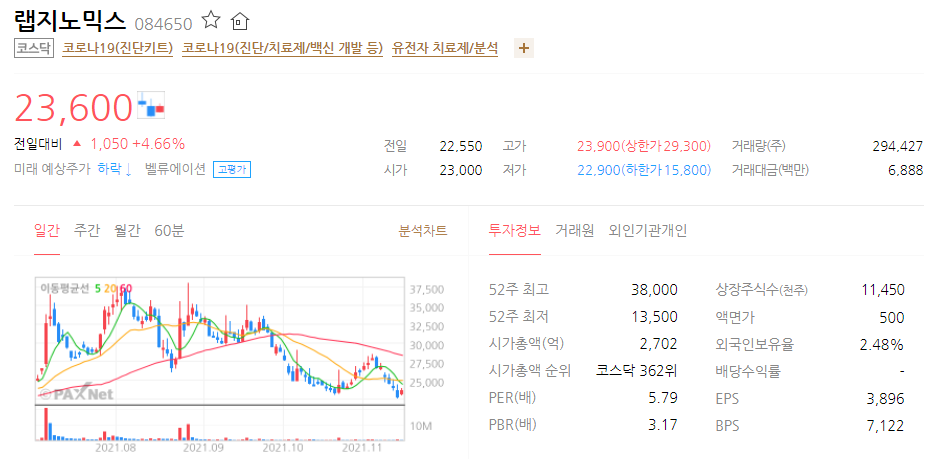Click the current price 23,600

pyautogui.click(x=73, y=107)
